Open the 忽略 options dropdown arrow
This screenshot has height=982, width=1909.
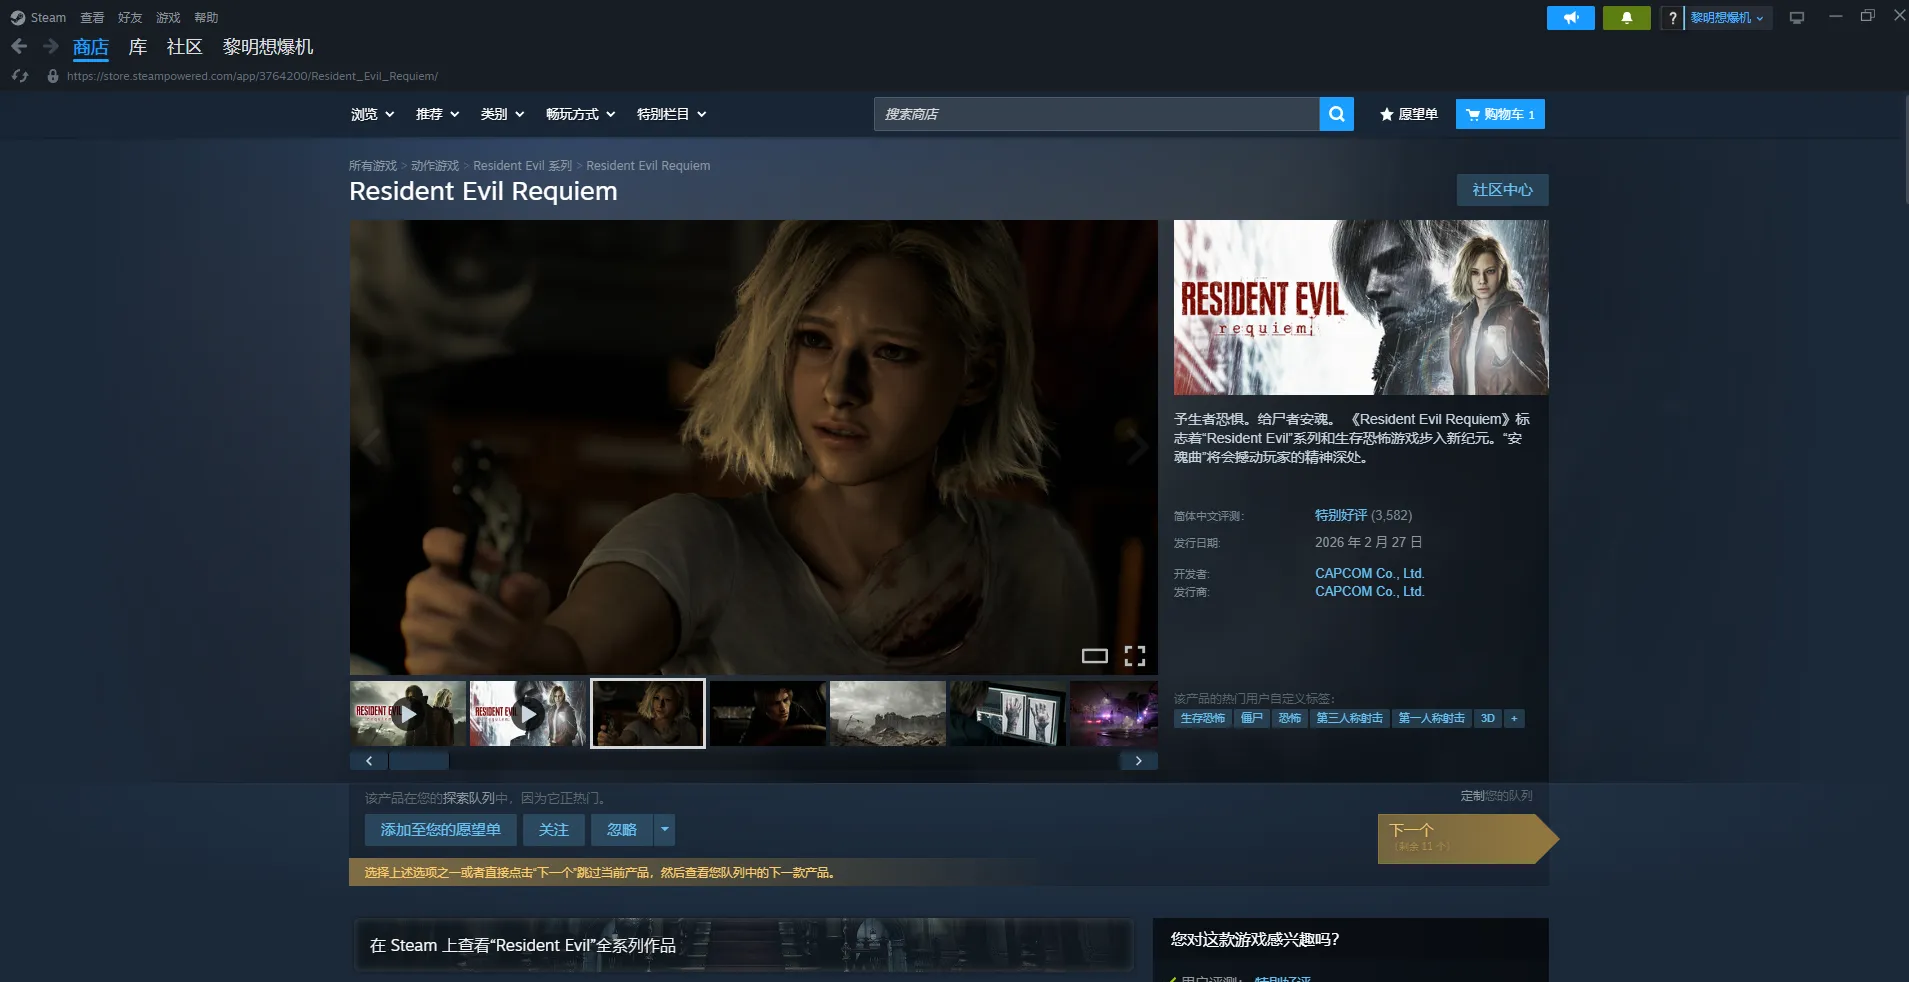[664, 830]
